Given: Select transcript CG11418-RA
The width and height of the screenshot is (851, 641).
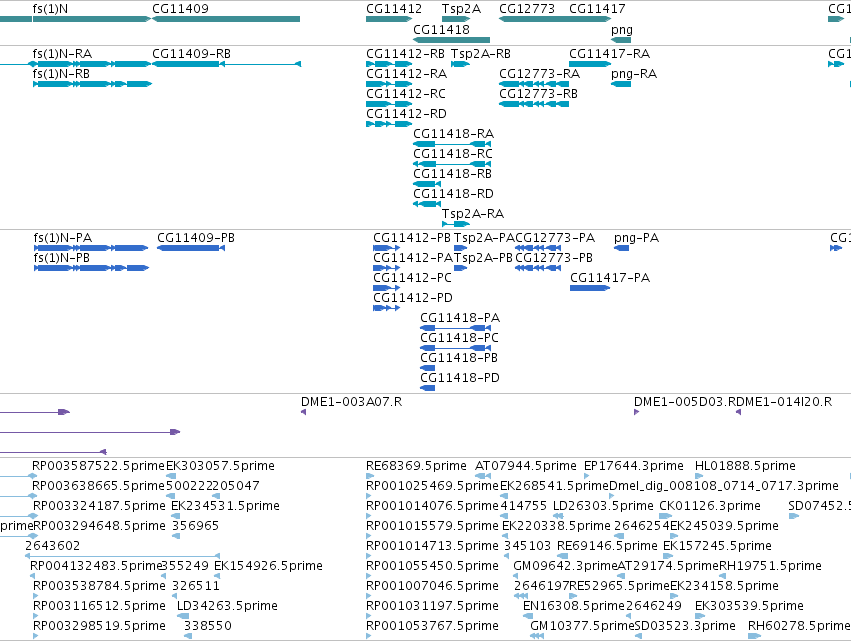Looking at the screenshot, I should pos(454,134).
